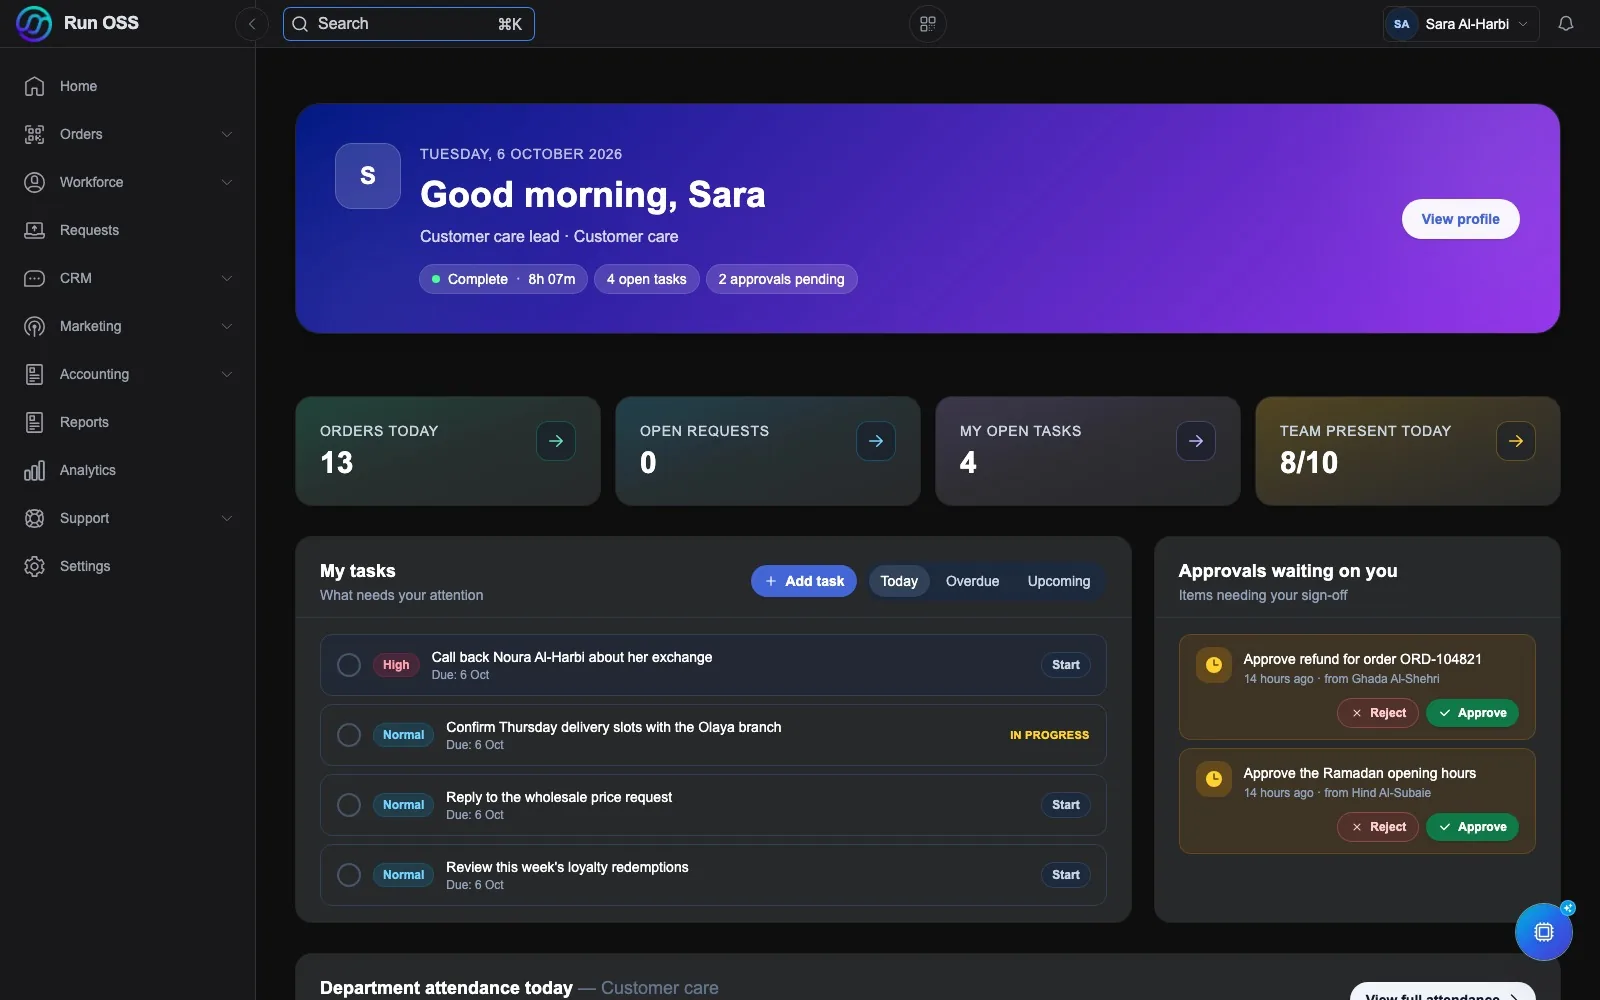Open My Open Tasks card arrow
Screen dimensions: 1600x1000
1196,441
